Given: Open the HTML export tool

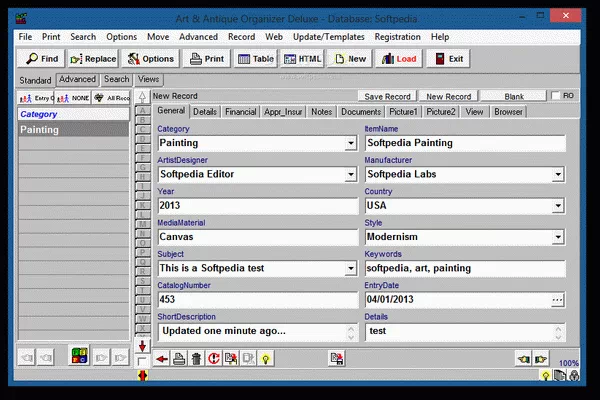Looking at the screenshot, I should (301, 59).
